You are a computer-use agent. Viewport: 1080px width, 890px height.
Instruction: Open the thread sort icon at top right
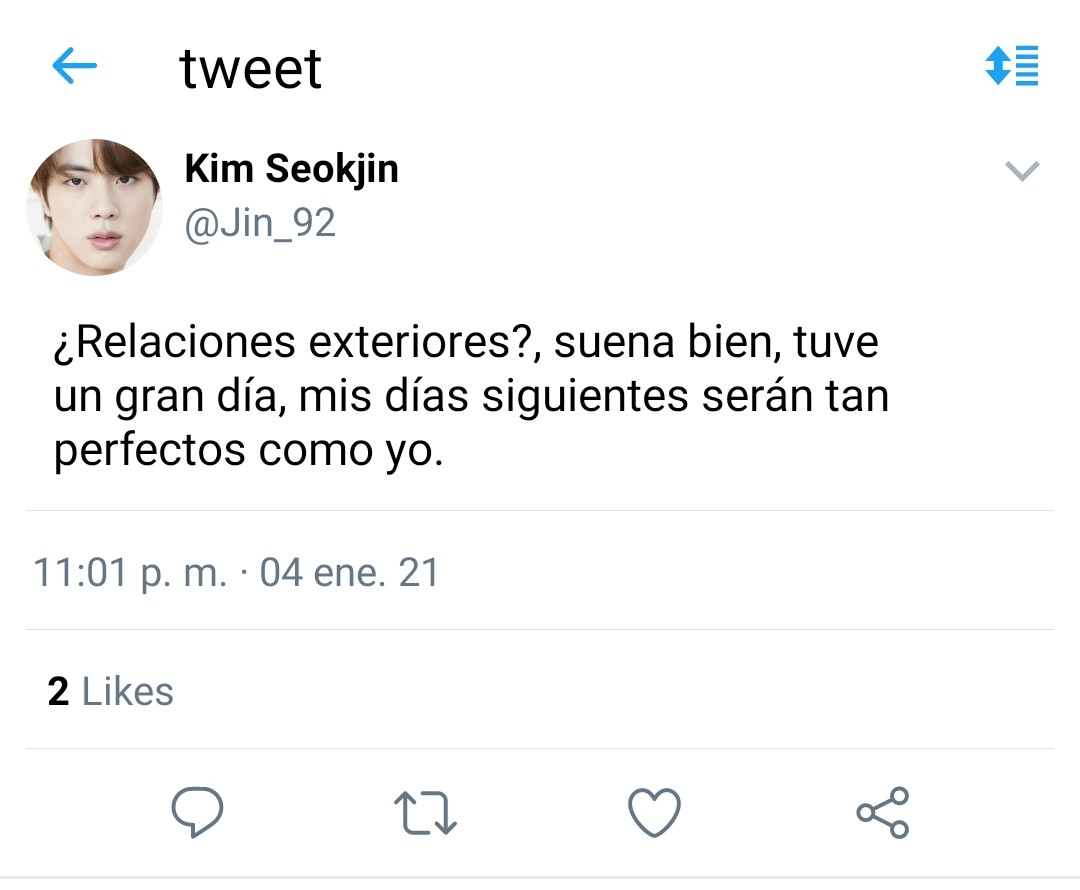1012,66
